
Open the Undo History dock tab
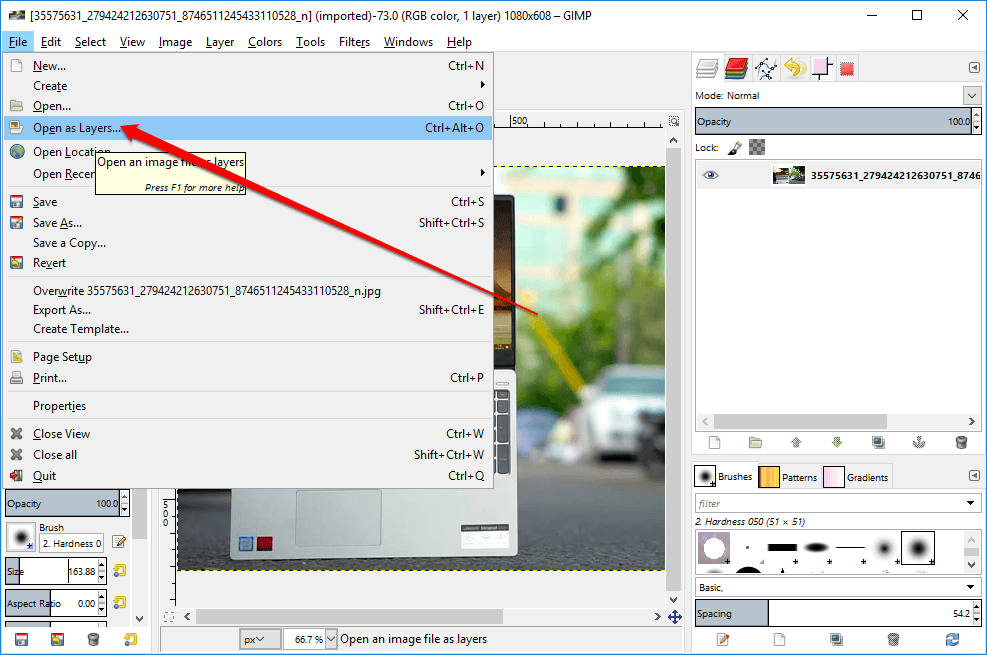pos(794,67)
